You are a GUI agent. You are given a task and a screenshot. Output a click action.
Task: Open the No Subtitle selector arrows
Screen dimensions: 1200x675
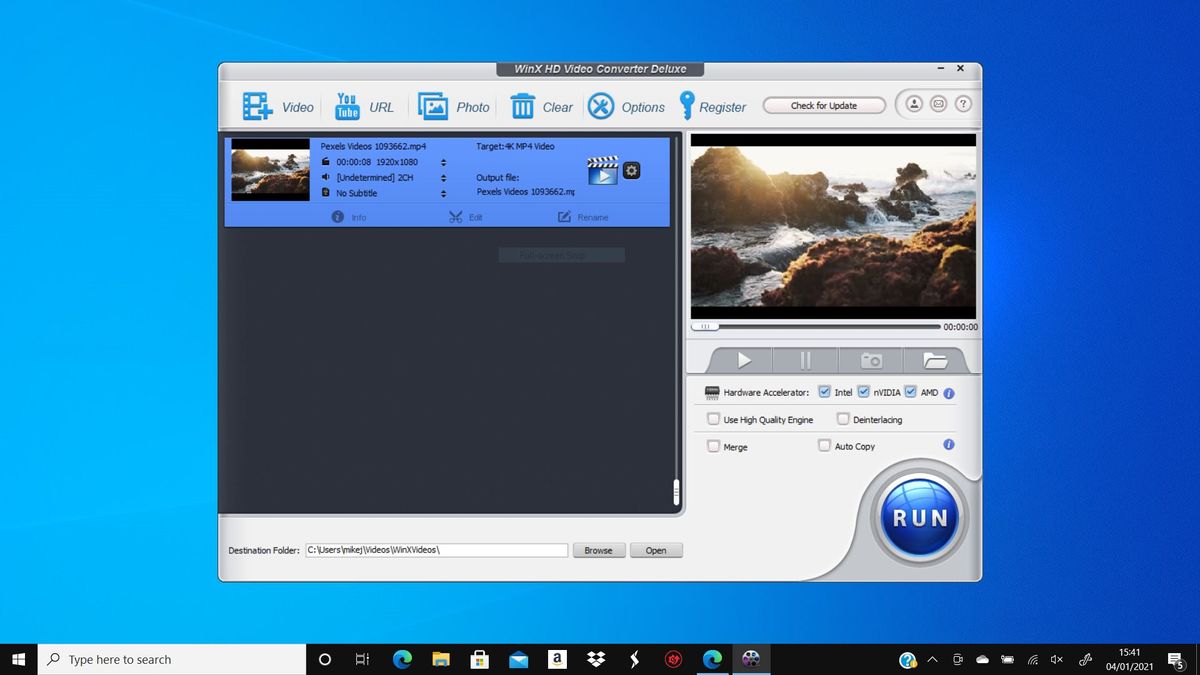click(x=443, y=193)
